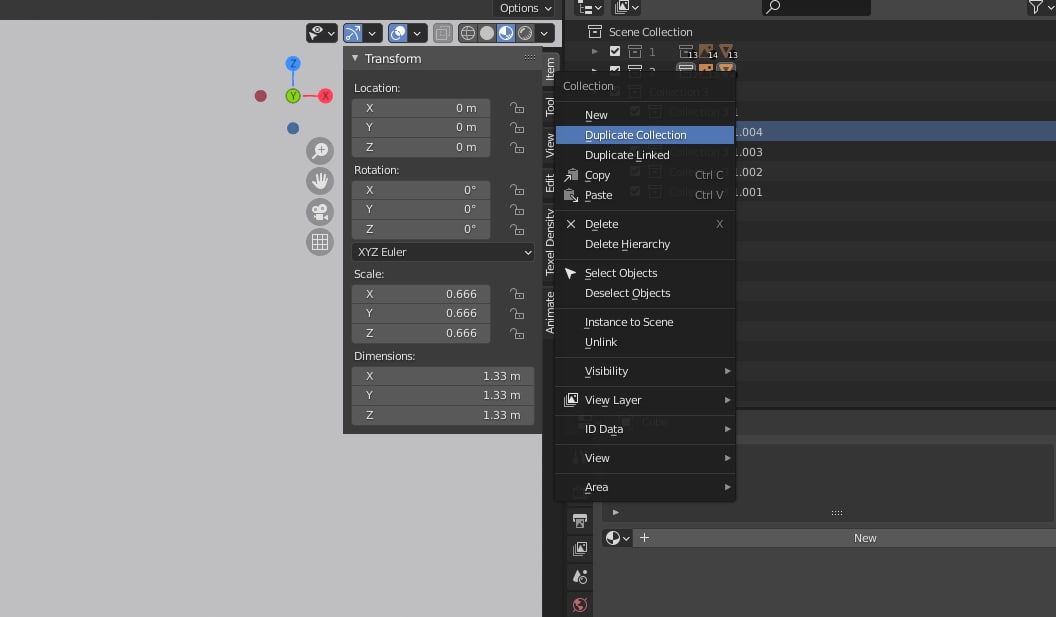This screenshot has width=1056, height=617.
Task: Open the Options dropdown
Action: 525,8
